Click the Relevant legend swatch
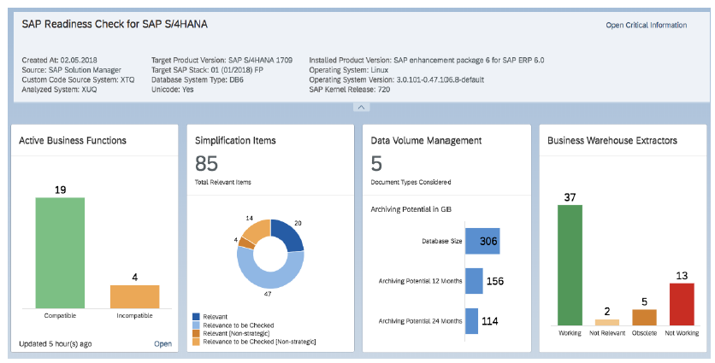This screenshot has width=715, height=363. [196, 316]
